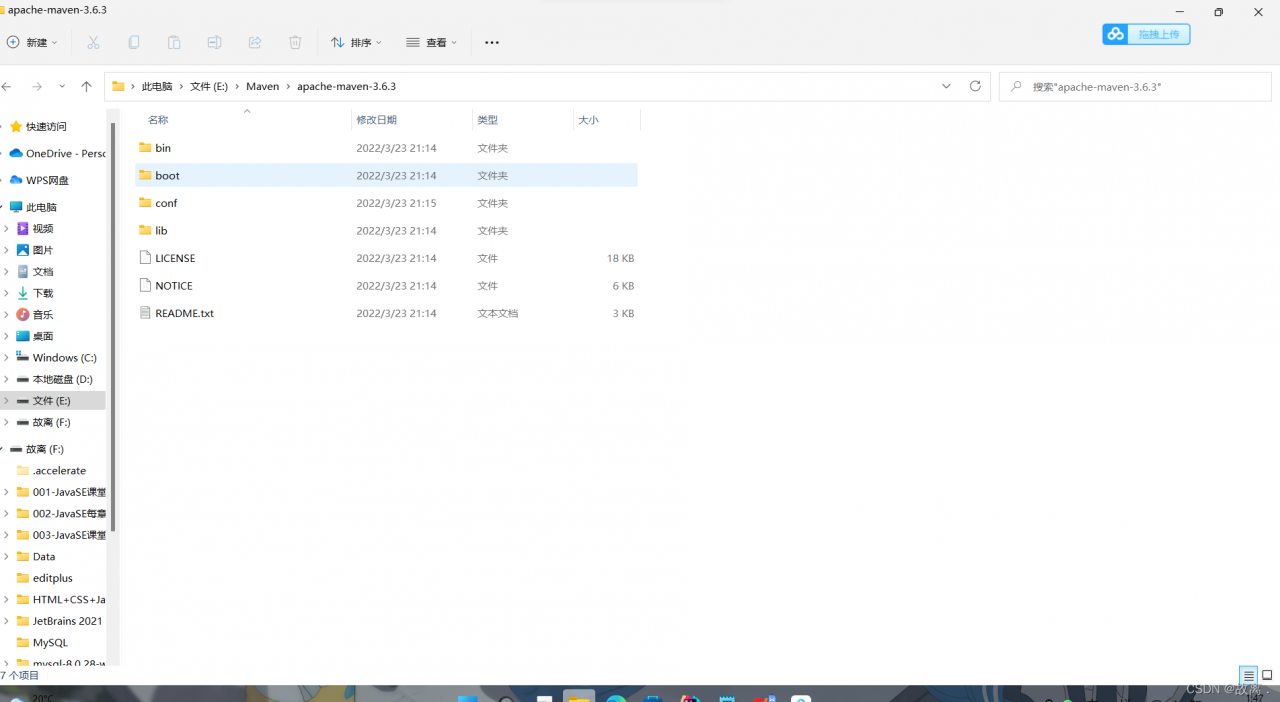The height and width of the screenshot is (702, 1280).
Task: Refresh the current folder
Action: click(975, 87)
